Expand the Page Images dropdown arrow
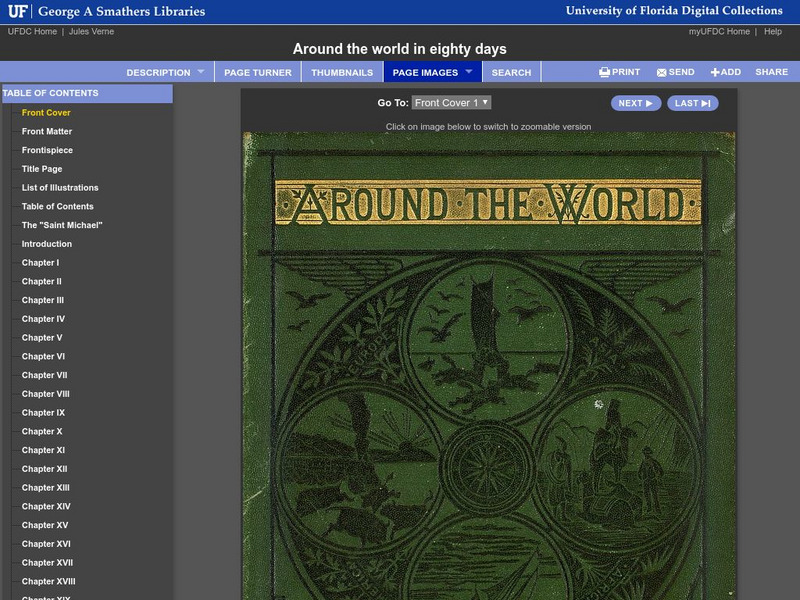The width and height of the screenshot is (800, 600). (x=468, y=72)
